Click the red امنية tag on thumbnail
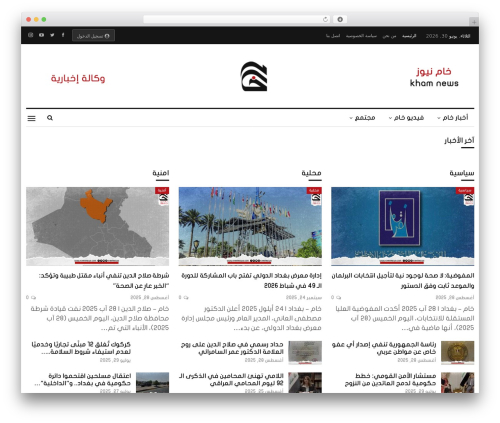Image resolution: width=500 pixels, height=423 pixels. [x=162, y=190]
